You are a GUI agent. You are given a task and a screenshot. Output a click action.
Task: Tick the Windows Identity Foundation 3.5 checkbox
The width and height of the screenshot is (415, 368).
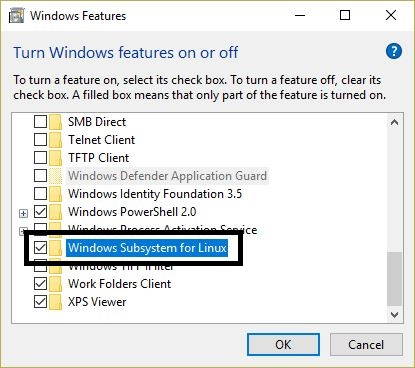click(x=40, y=194)
